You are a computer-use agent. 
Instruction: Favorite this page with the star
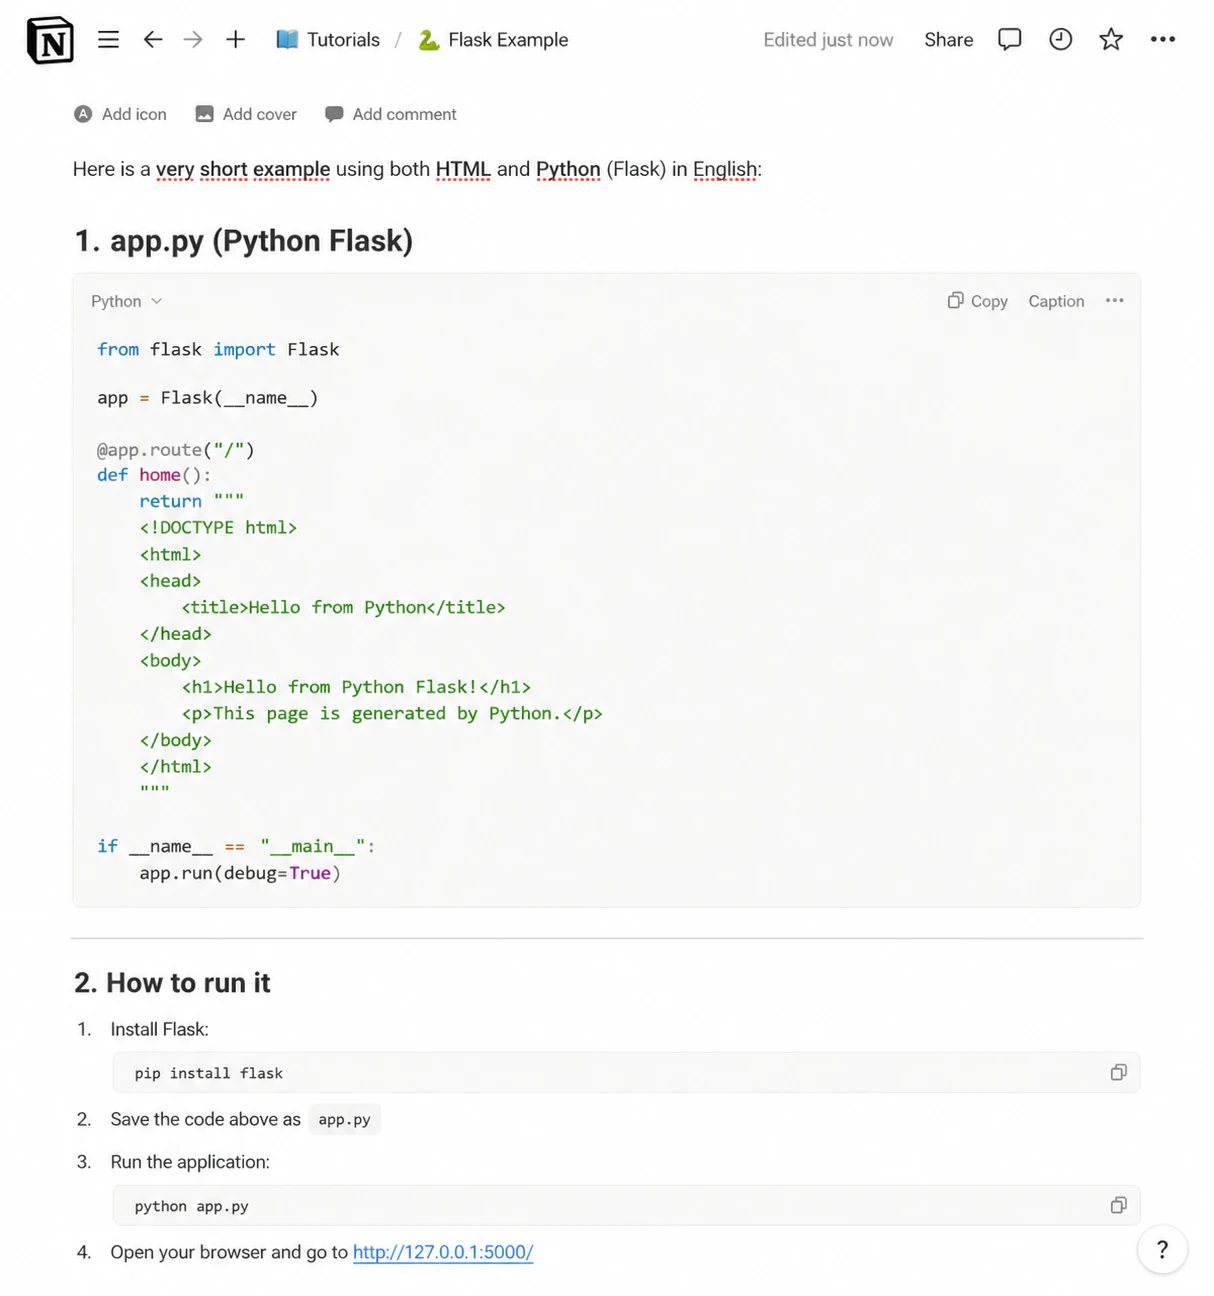(x=1111, y=39)
